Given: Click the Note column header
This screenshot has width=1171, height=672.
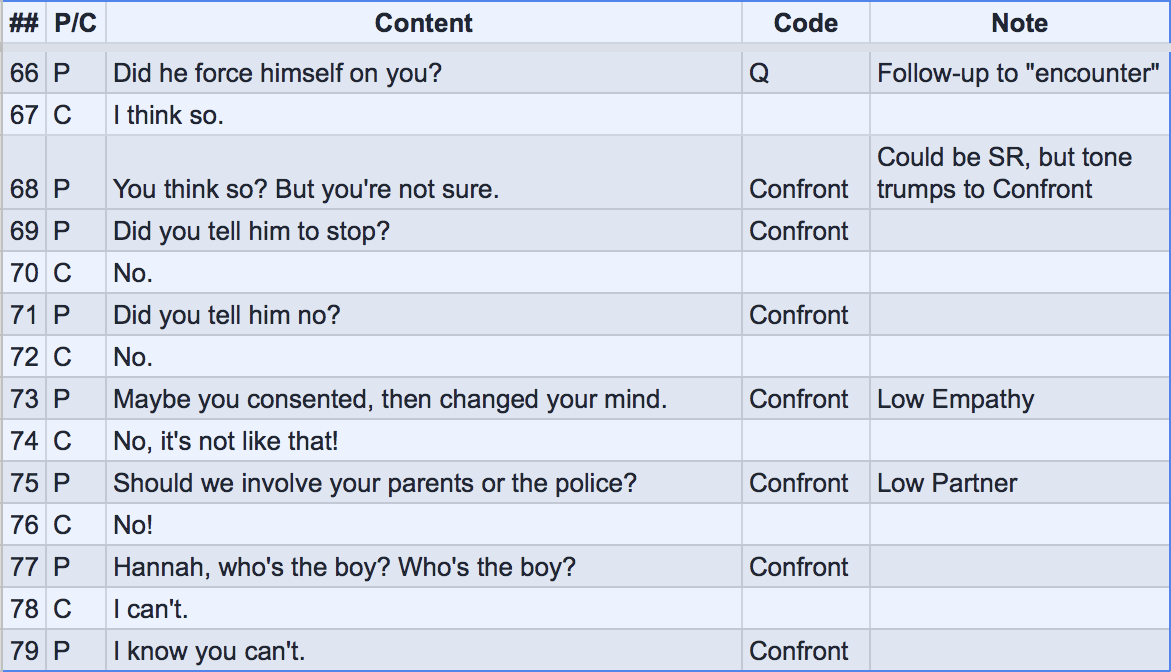Looking at the screenshot, I should pyautogui.click(x=1019, y=23).
